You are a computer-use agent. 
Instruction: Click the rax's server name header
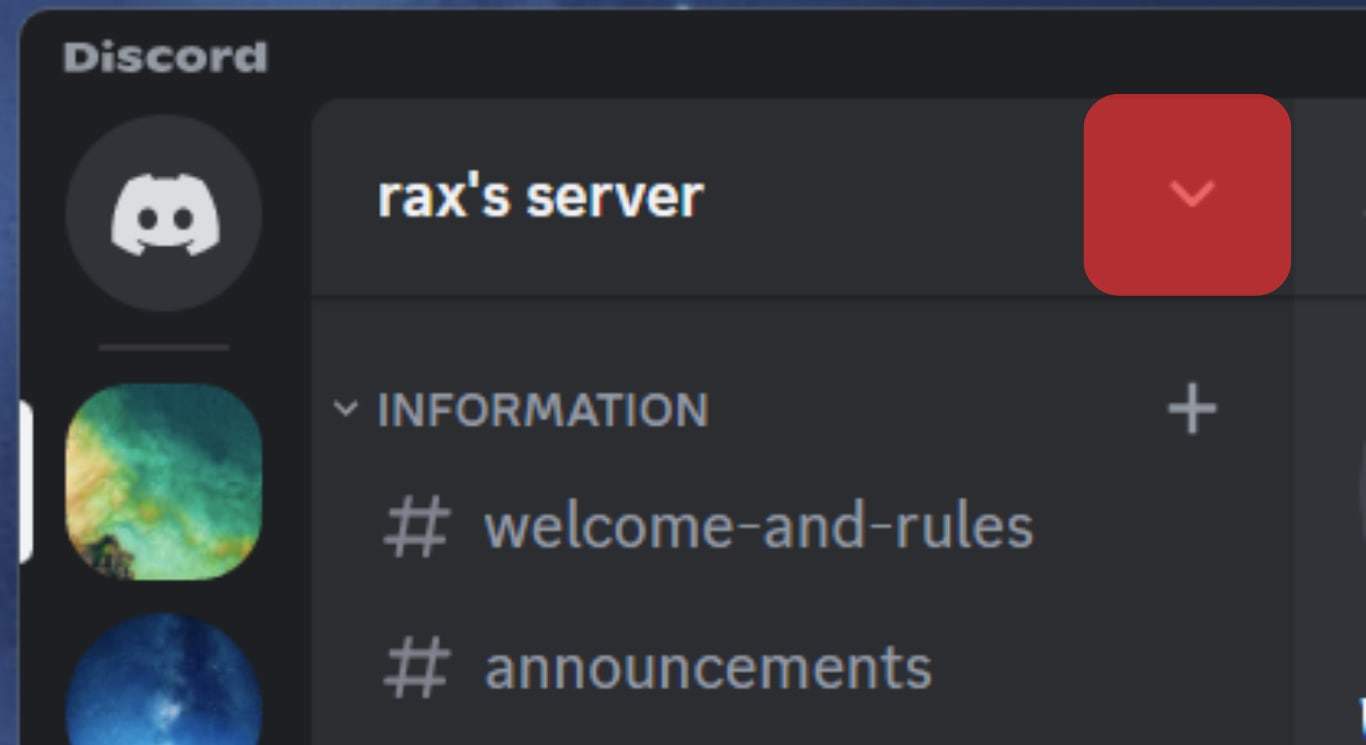(x=540, y=196)
